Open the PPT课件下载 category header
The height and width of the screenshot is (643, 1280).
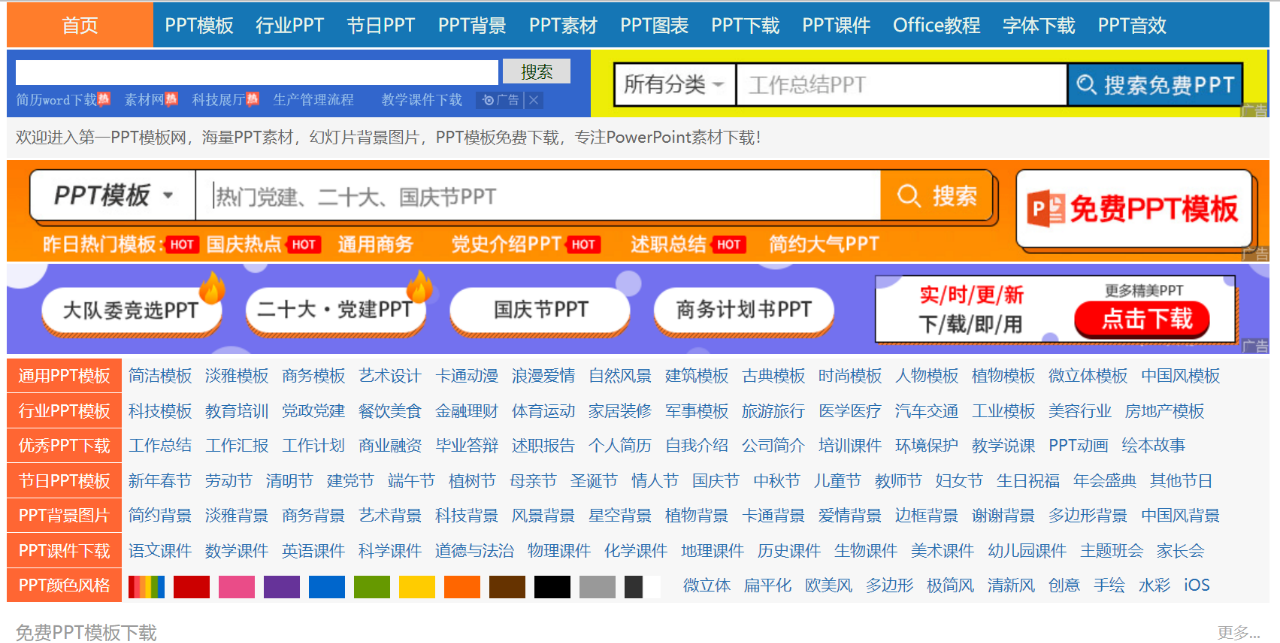pos(64,551)
